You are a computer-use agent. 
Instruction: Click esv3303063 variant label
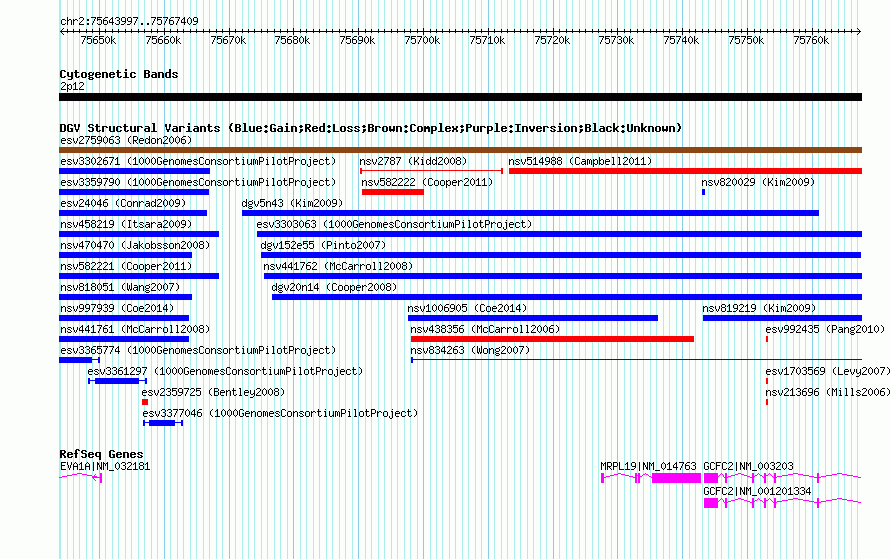pos(394,224)
